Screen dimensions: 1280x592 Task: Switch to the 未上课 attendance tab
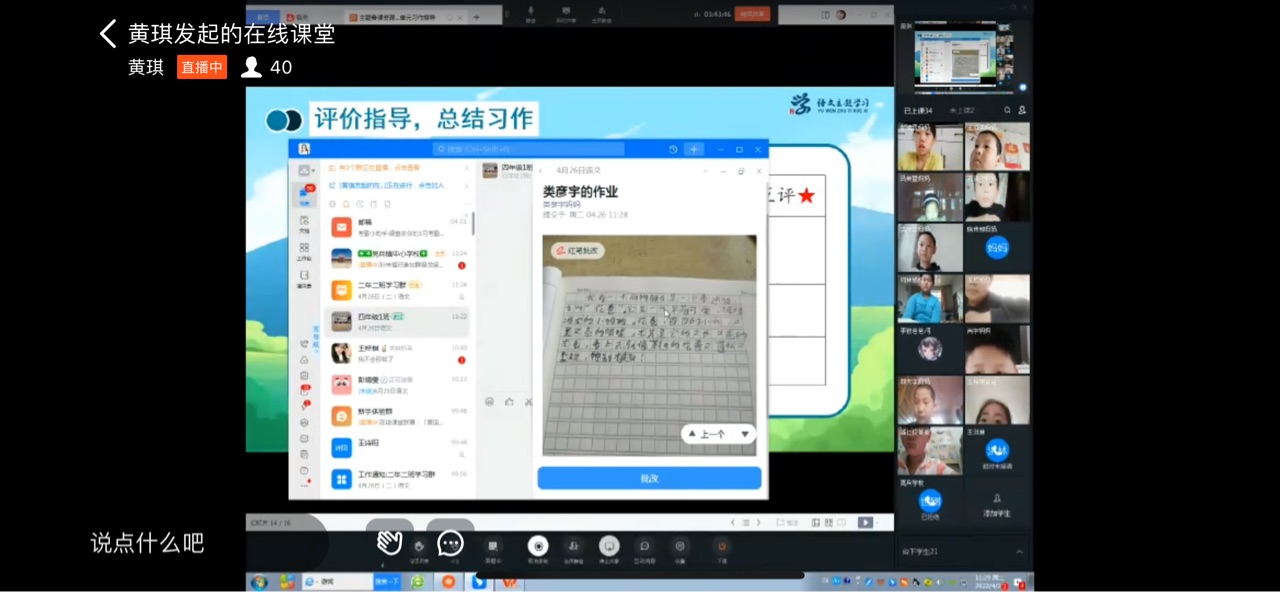[x=962, y=110]
